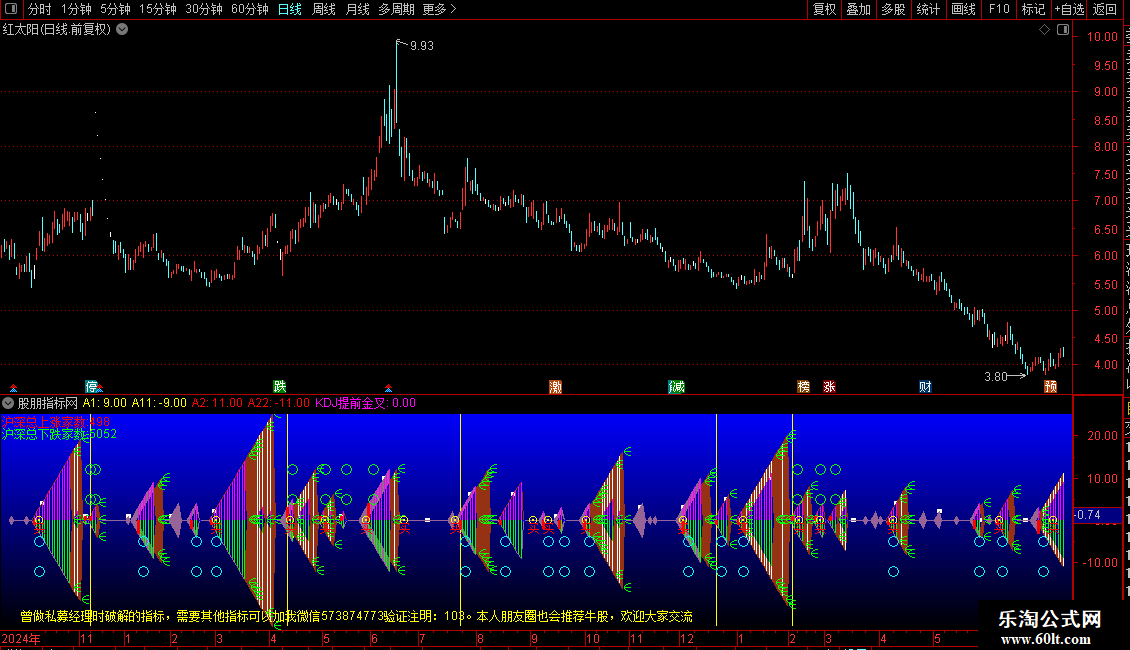Expand the 股朋指标网 indicator dropdown

point(8,403)
